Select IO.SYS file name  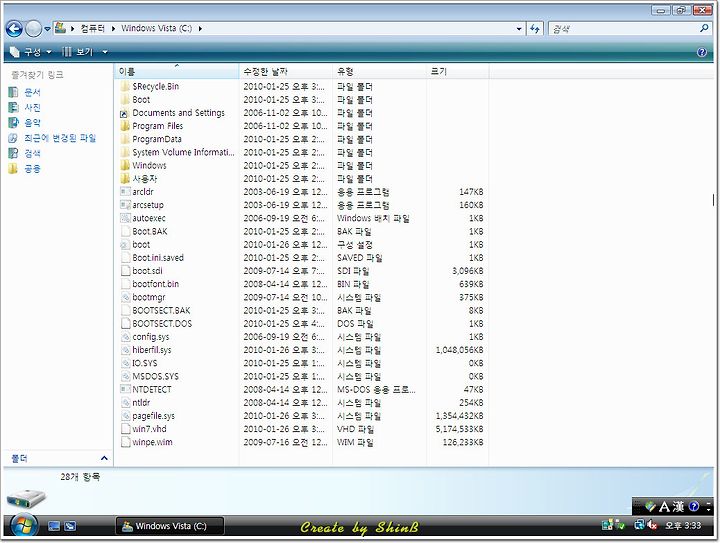(x=145, y=364)
